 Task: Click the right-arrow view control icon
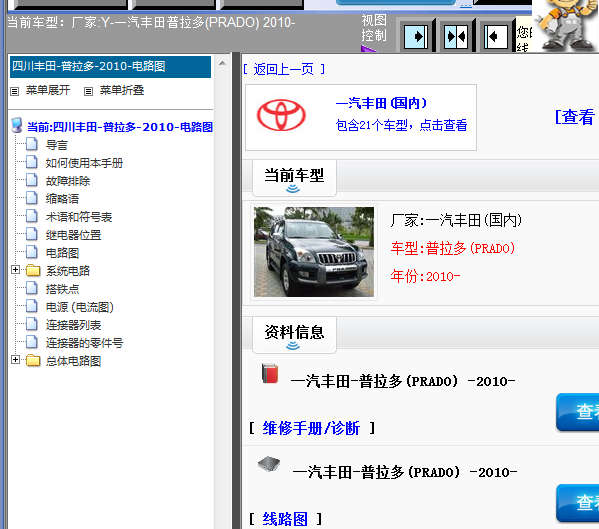point(416,37)
